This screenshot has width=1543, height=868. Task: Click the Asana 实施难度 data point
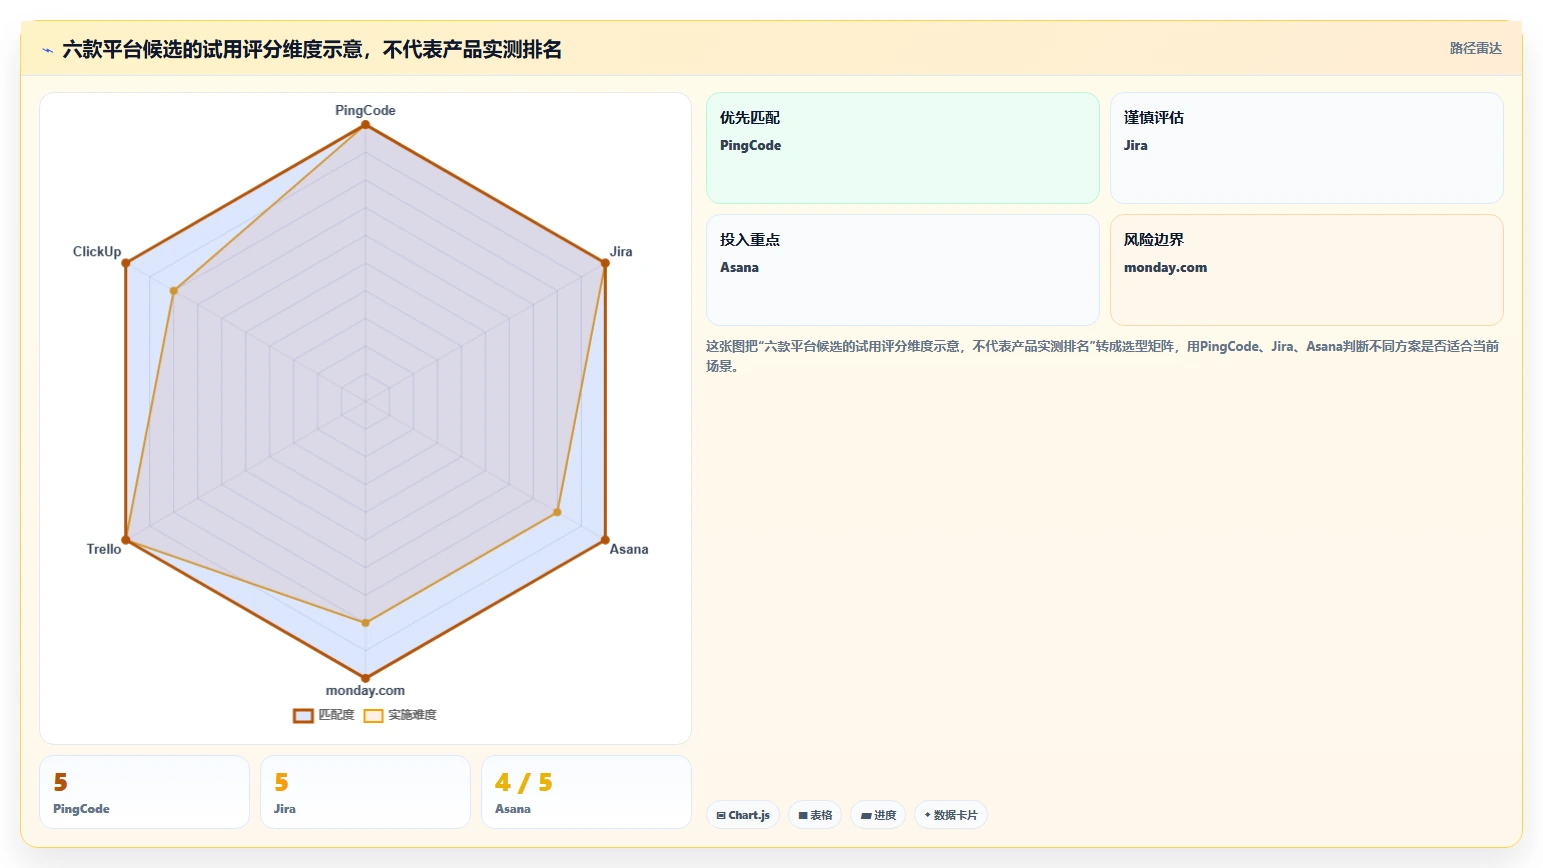click(557, 512)
